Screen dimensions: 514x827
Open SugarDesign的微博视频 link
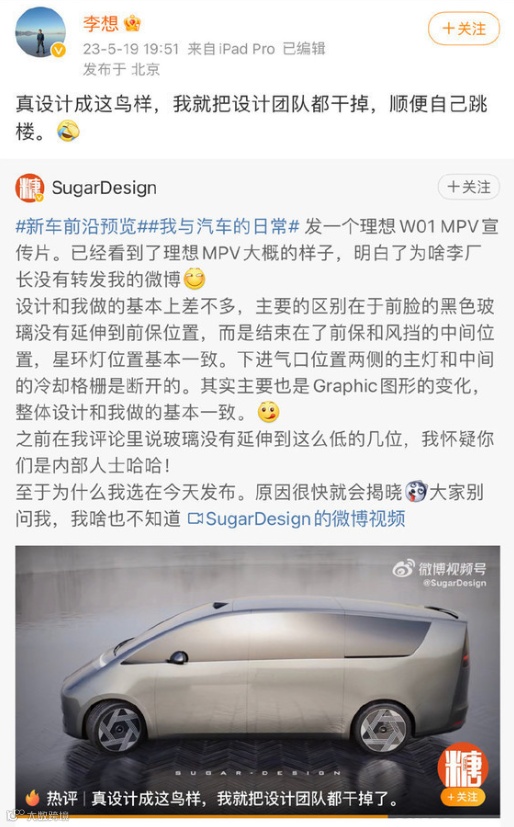(305, 519)
